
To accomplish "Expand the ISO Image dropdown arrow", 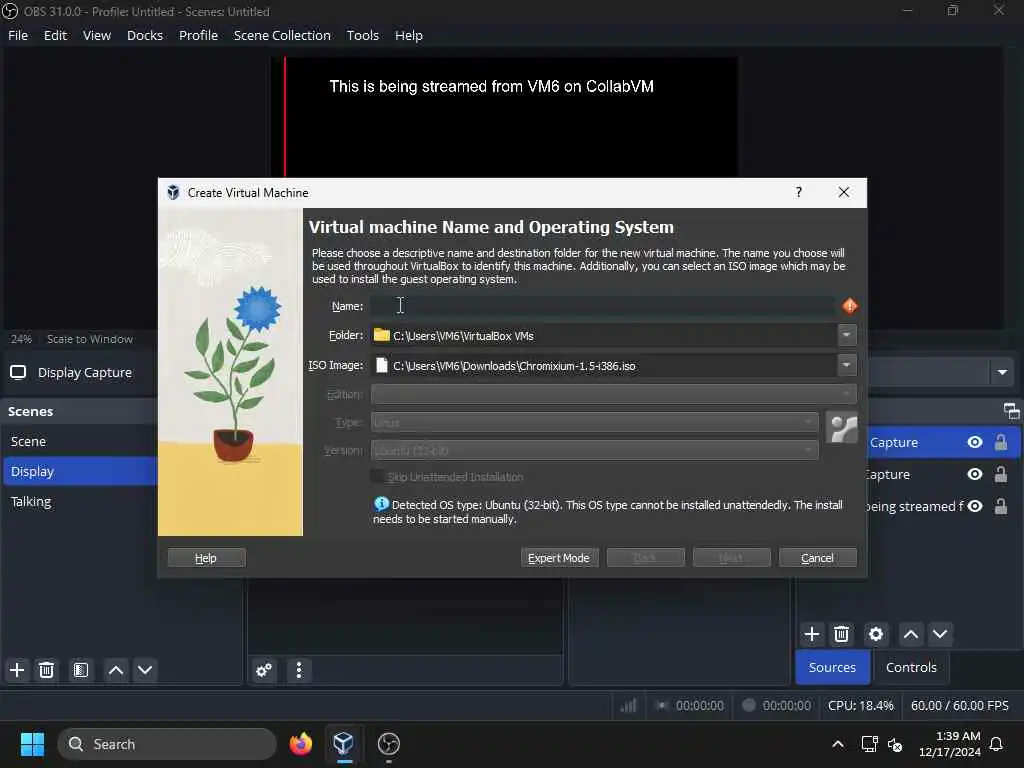I will pos(846,365).
